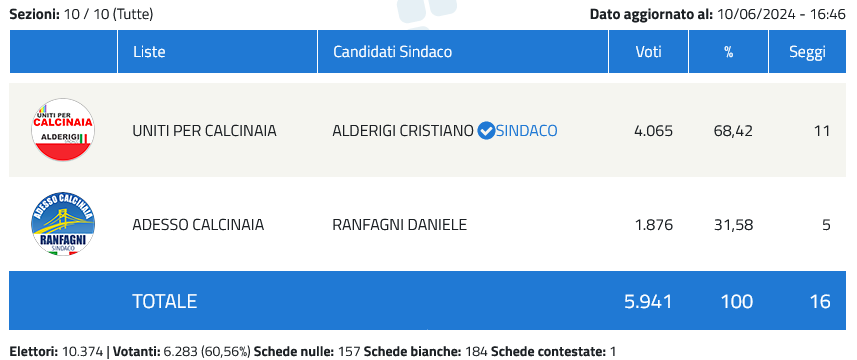Select the 4.065 votes cell
Screen dimensions: 857x360
[653, 131]
